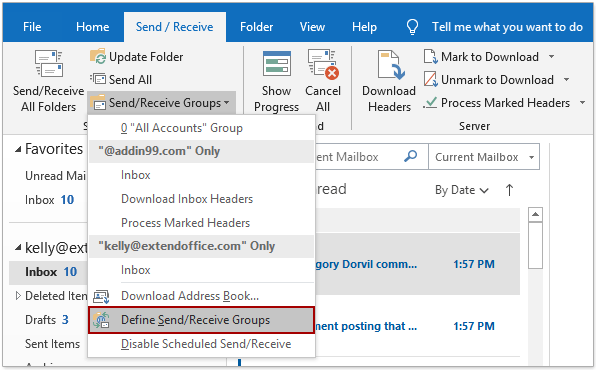
Task: Click the Cancel All button label
Action: pyautogui.click(x=323, y=99)
